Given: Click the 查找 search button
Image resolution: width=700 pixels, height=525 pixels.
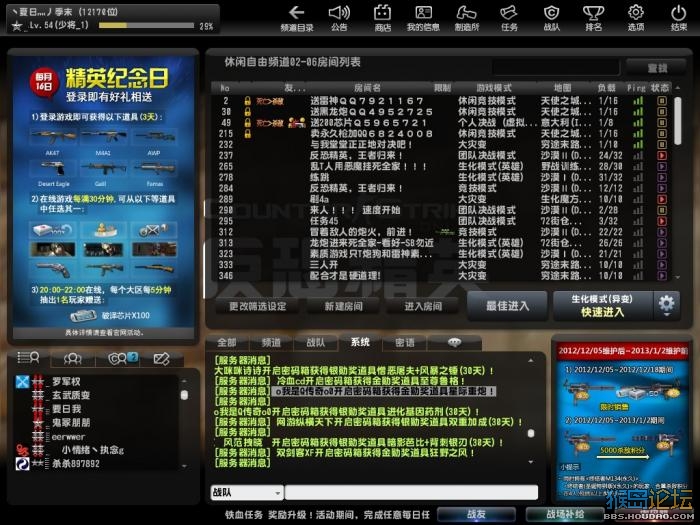Looking at the screenshot, I should click(656, 68).
